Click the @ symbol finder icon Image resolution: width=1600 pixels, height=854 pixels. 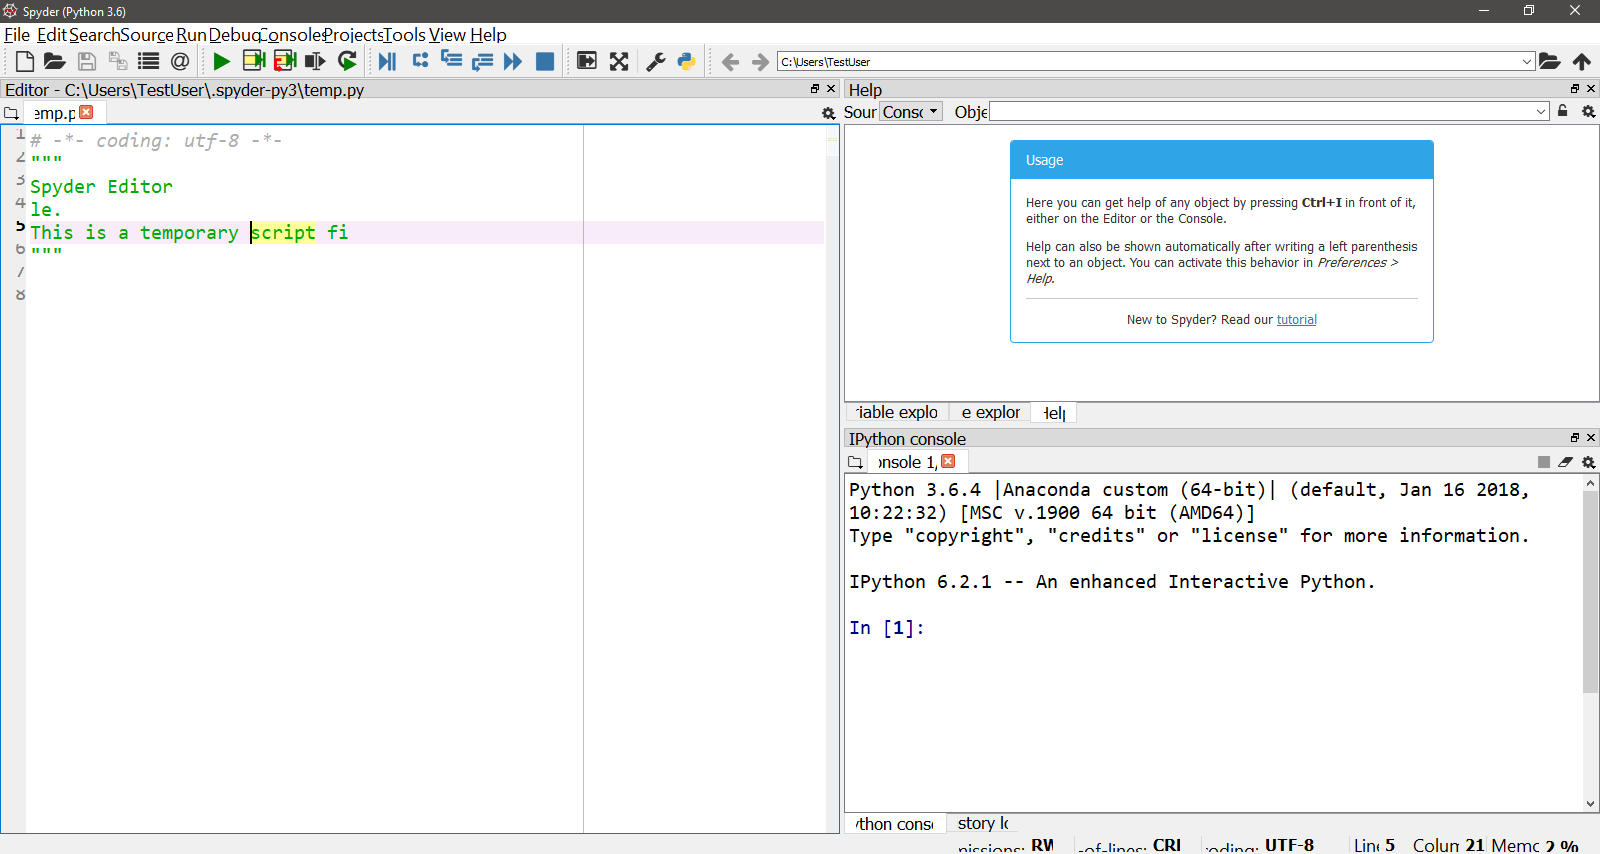point(180,61)
